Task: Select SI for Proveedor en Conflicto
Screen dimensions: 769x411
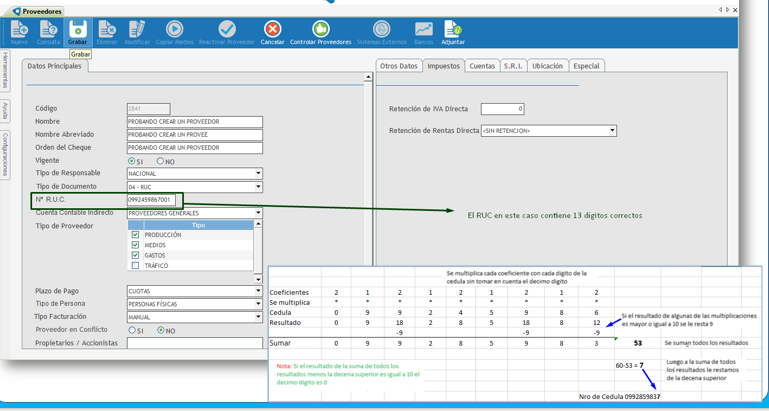Action: 131,330
